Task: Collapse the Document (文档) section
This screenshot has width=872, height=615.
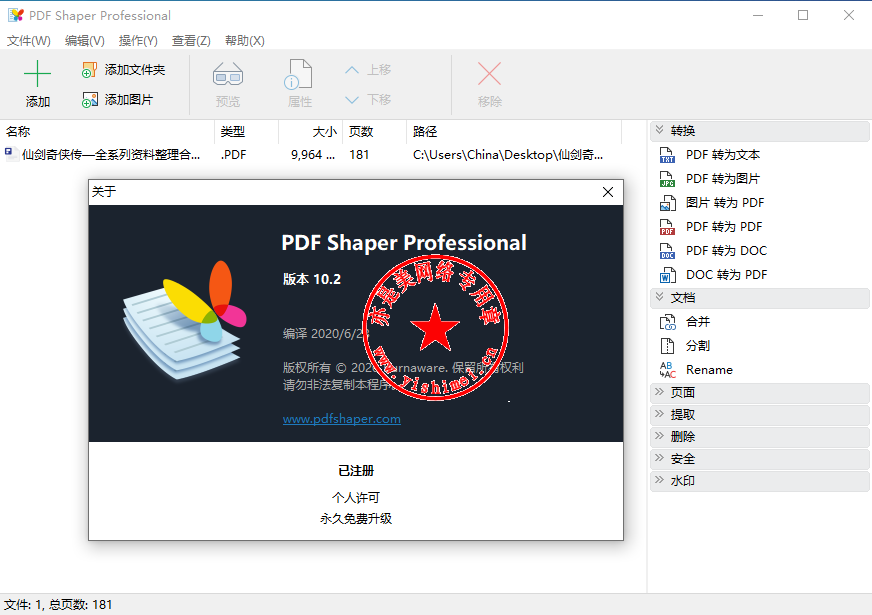Action: coord(660,297)
